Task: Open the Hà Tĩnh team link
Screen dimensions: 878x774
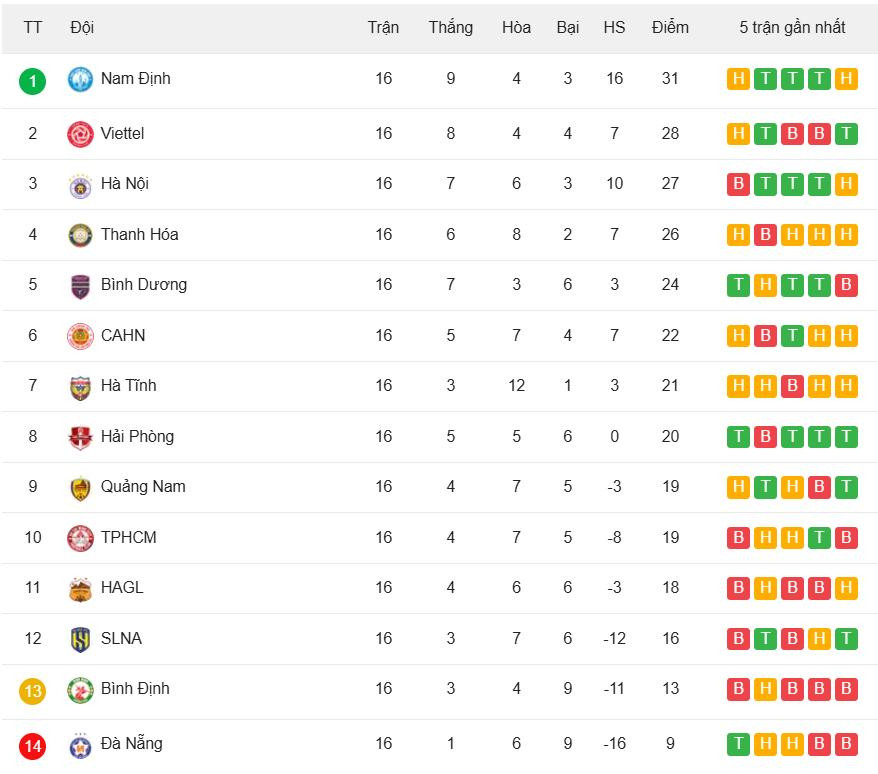Action: (129, 386)
